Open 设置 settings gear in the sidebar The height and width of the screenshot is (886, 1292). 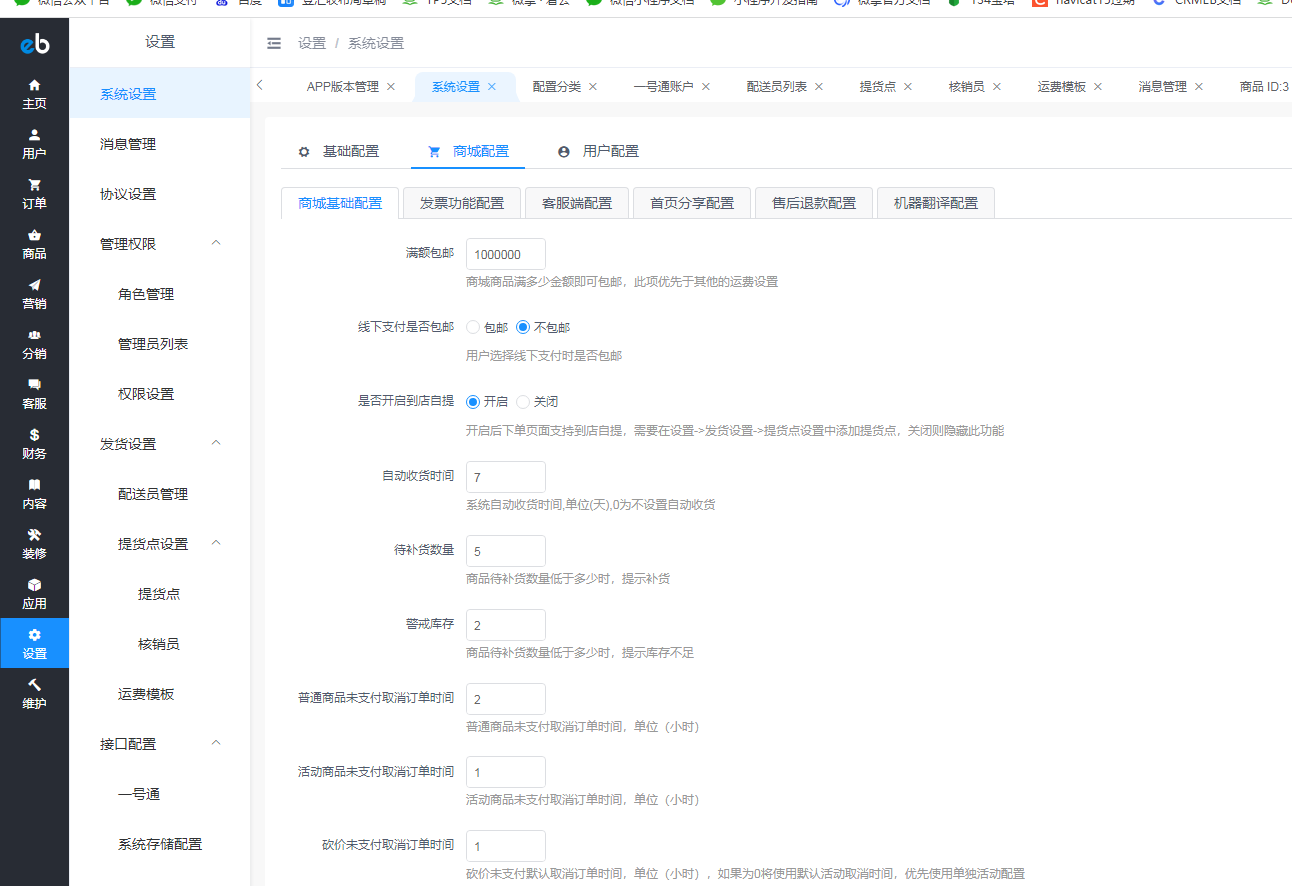pos(34,643)
